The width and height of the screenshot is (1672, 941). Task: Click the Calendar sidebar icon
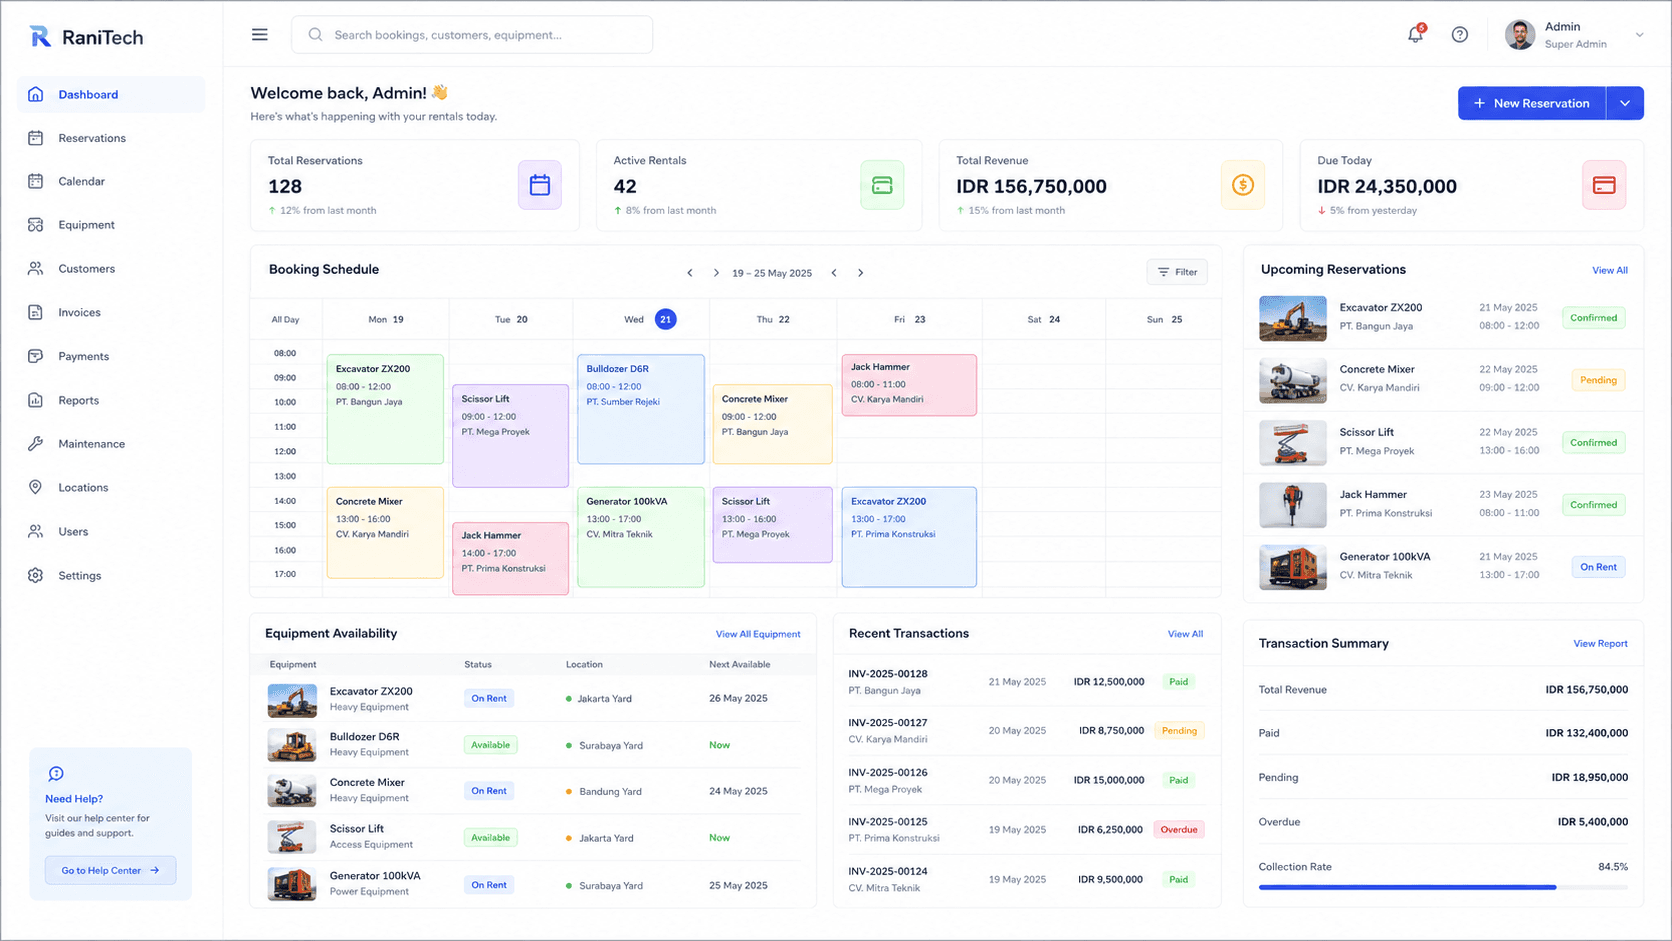[36, 181]
